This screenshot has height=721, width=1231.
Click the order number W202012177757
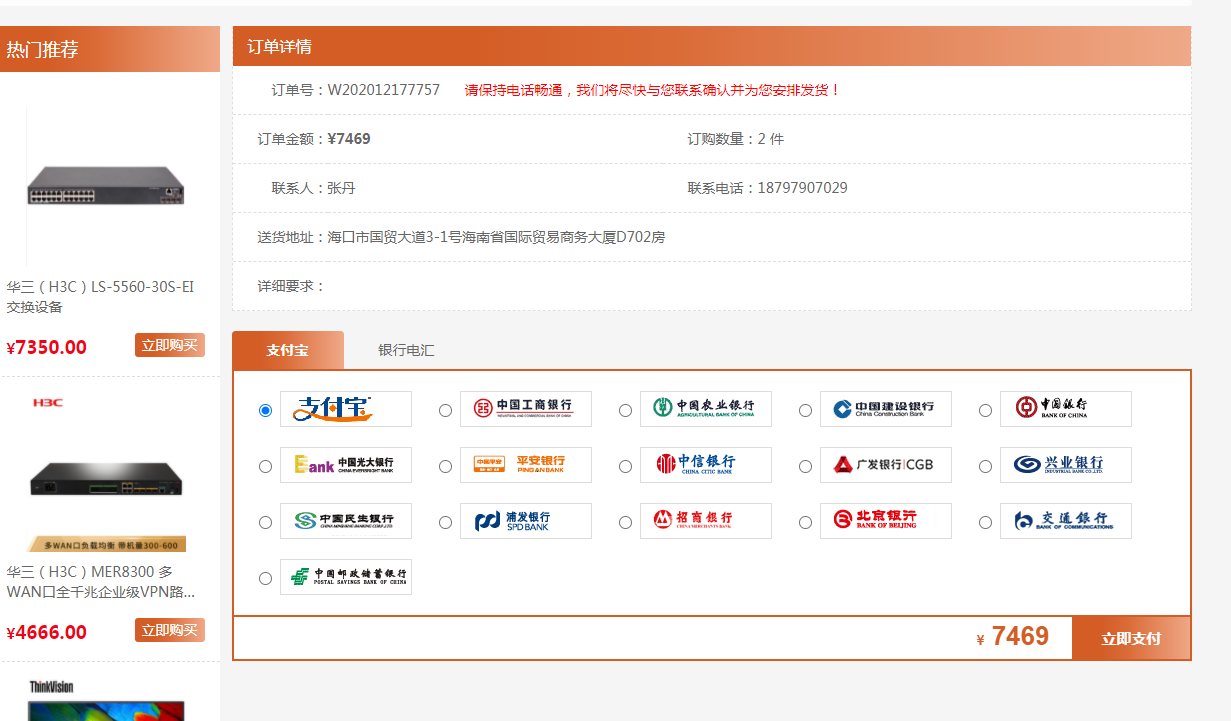[x=384, y=90]
